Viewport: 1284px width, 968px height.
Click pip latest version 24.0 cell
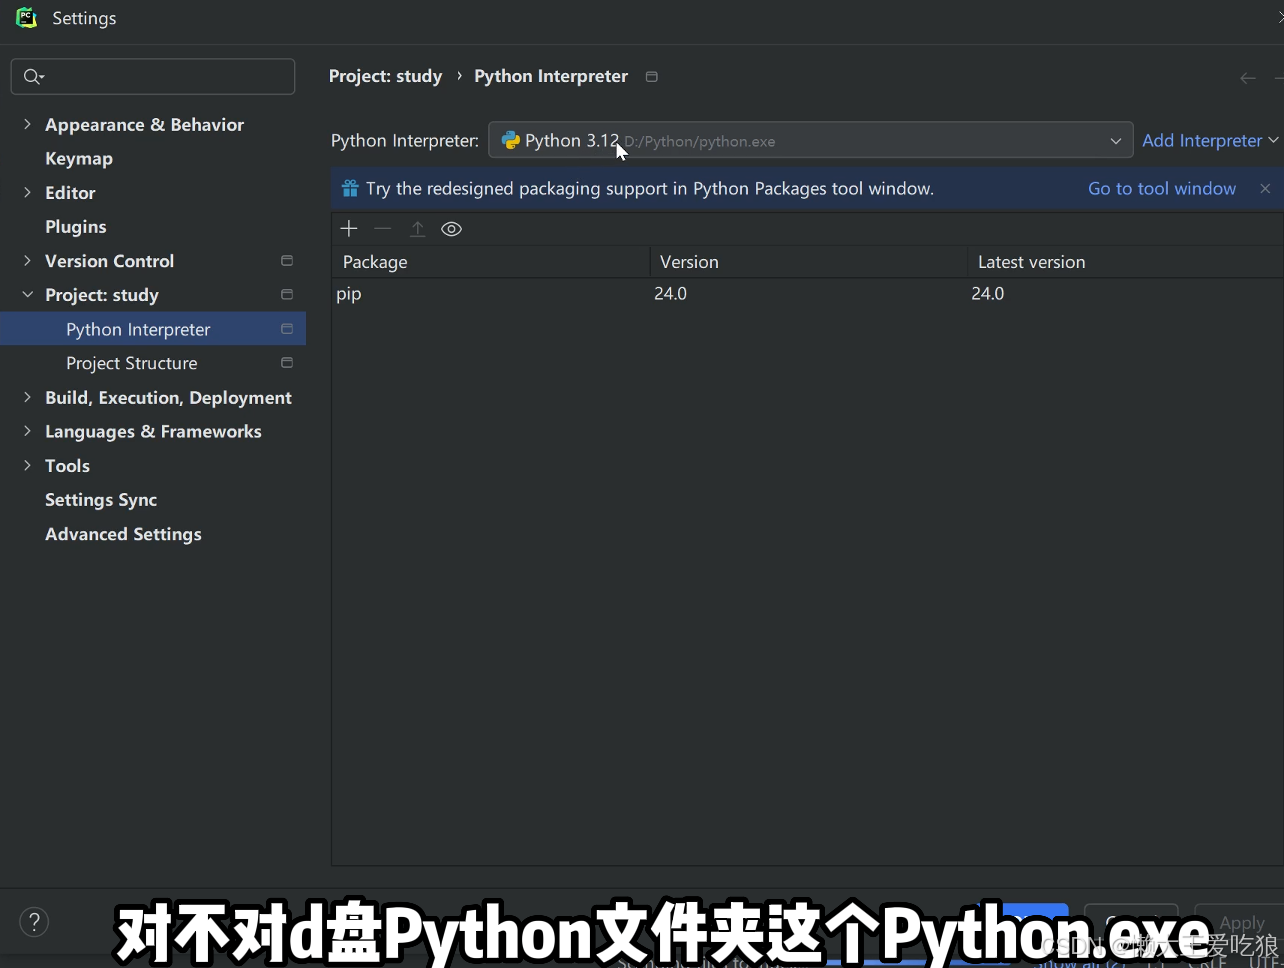pyautogui.click(x=987, y=293)
